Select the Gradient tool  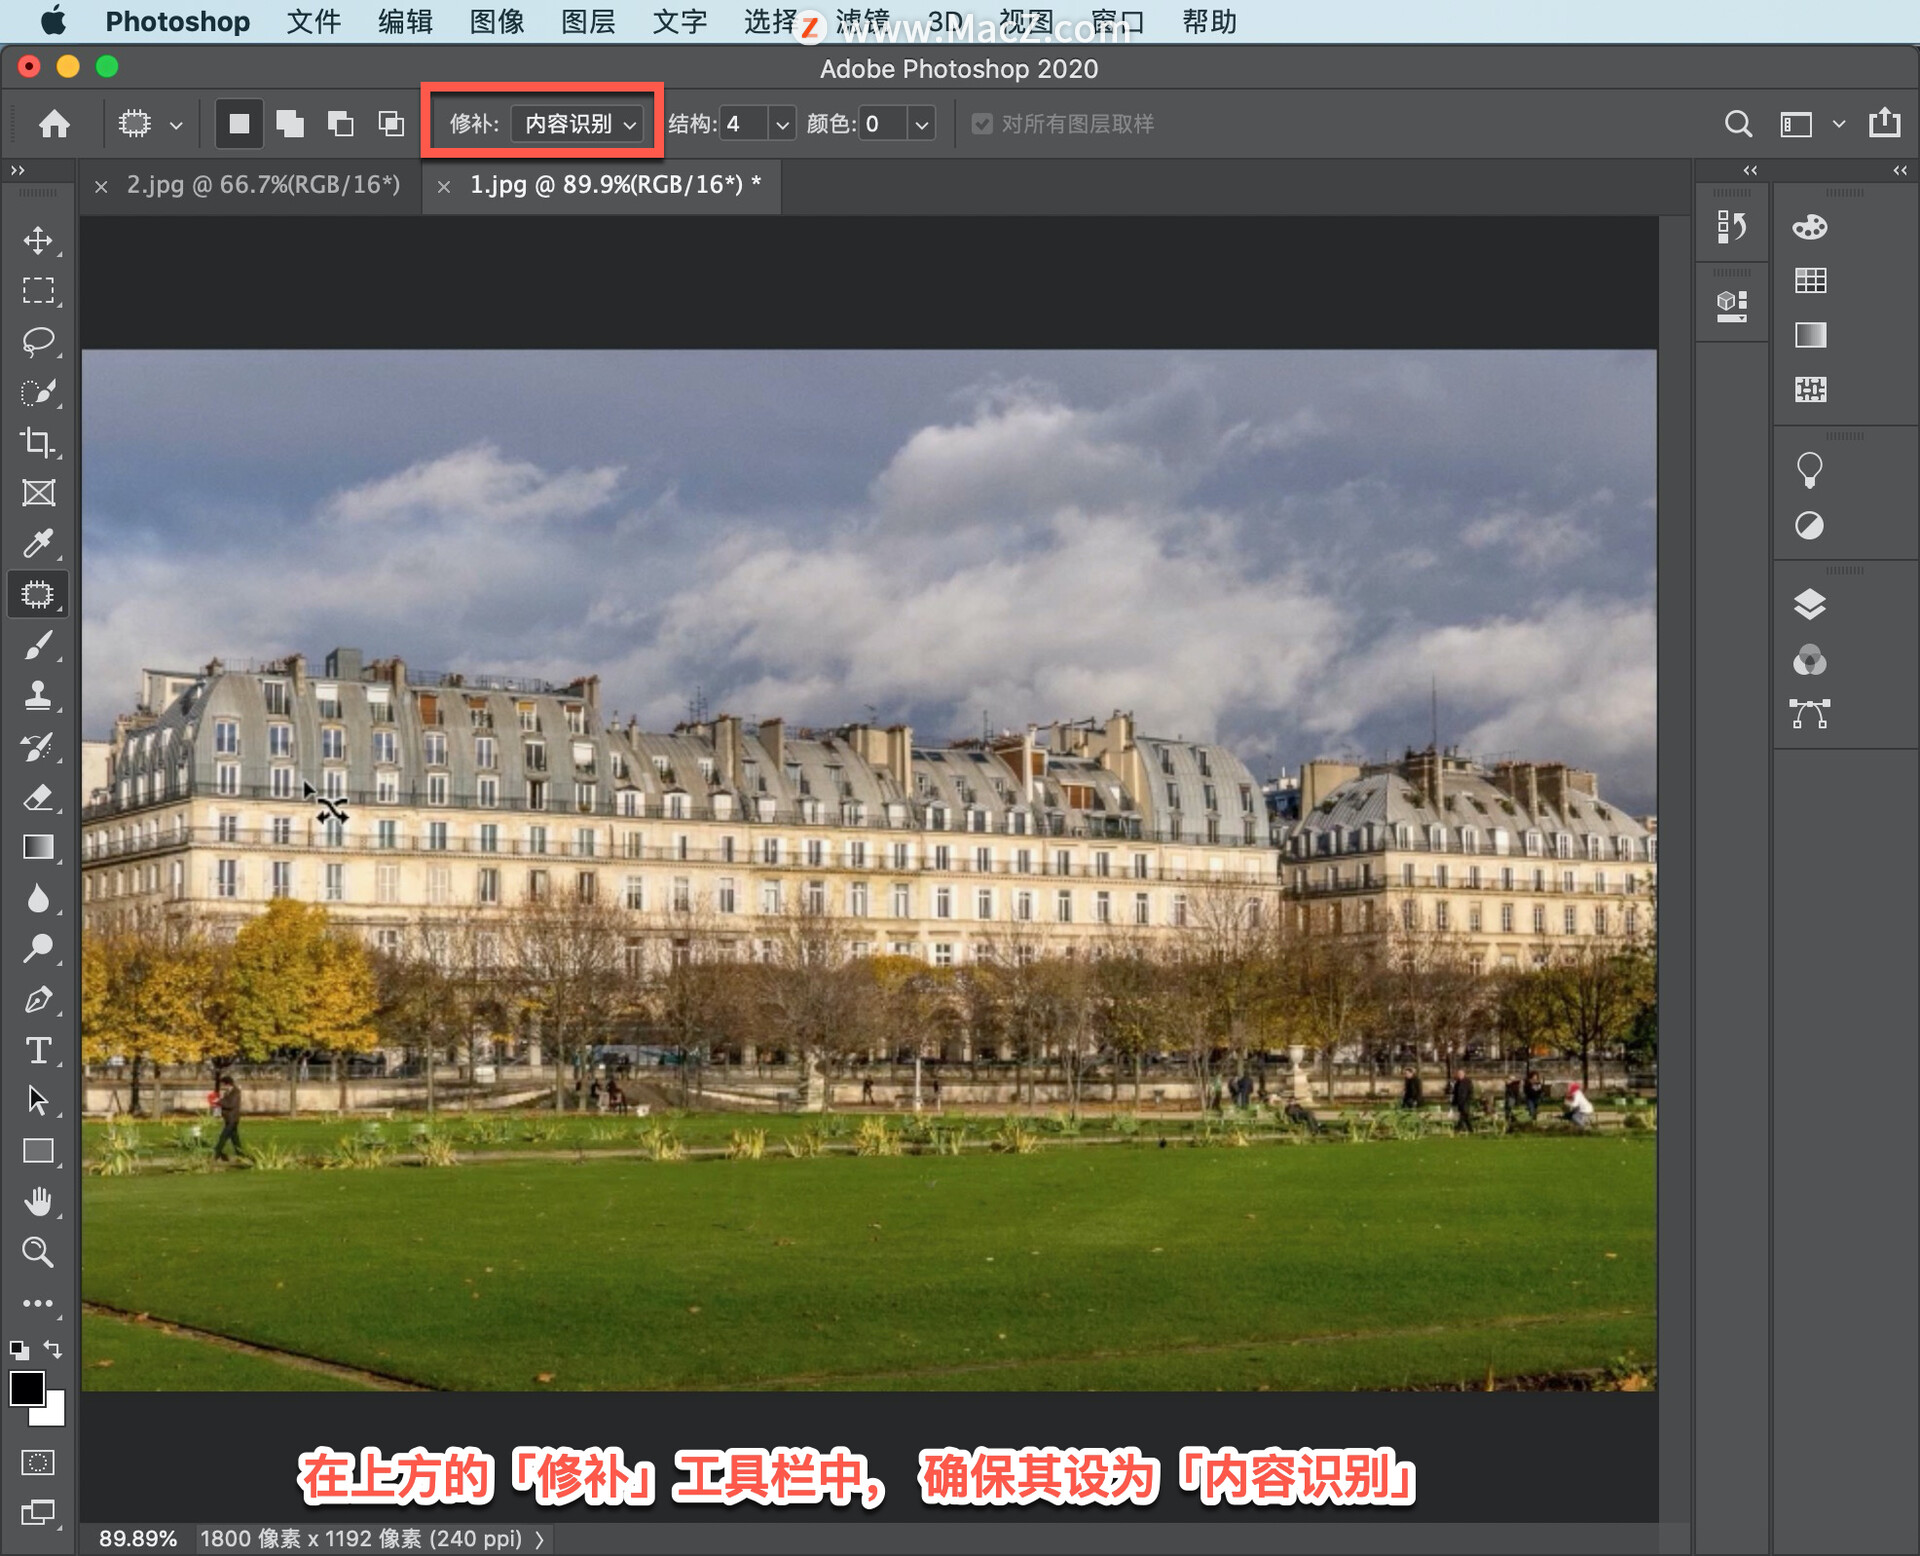coord(38,848)
